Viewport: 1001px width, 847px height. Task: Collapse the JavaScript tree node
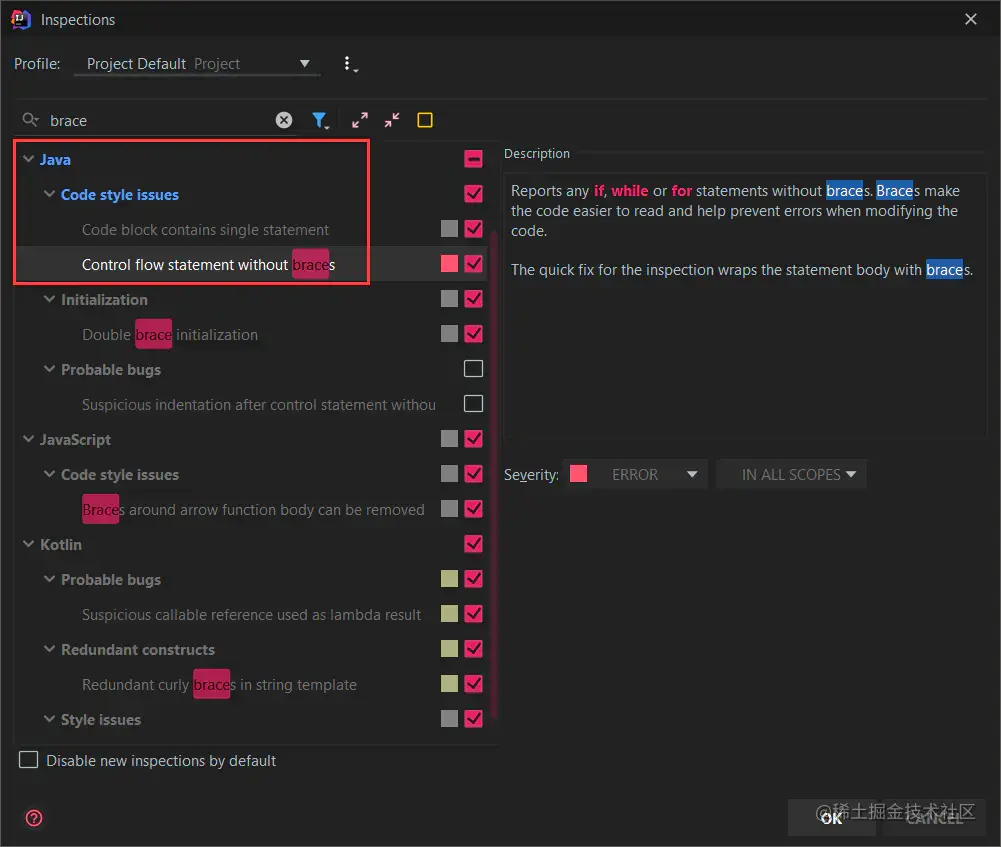coord(28,439)
